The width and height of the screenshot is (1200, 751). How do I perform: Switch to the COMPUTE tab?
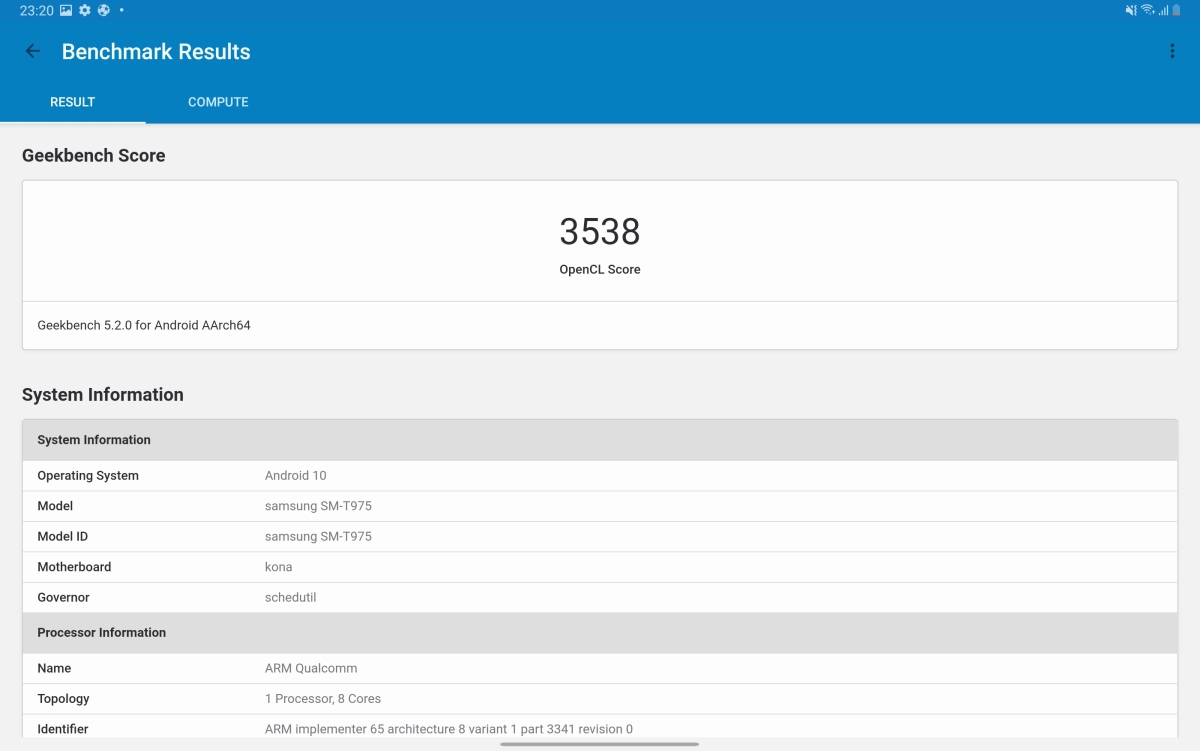(x=218, y=102)
